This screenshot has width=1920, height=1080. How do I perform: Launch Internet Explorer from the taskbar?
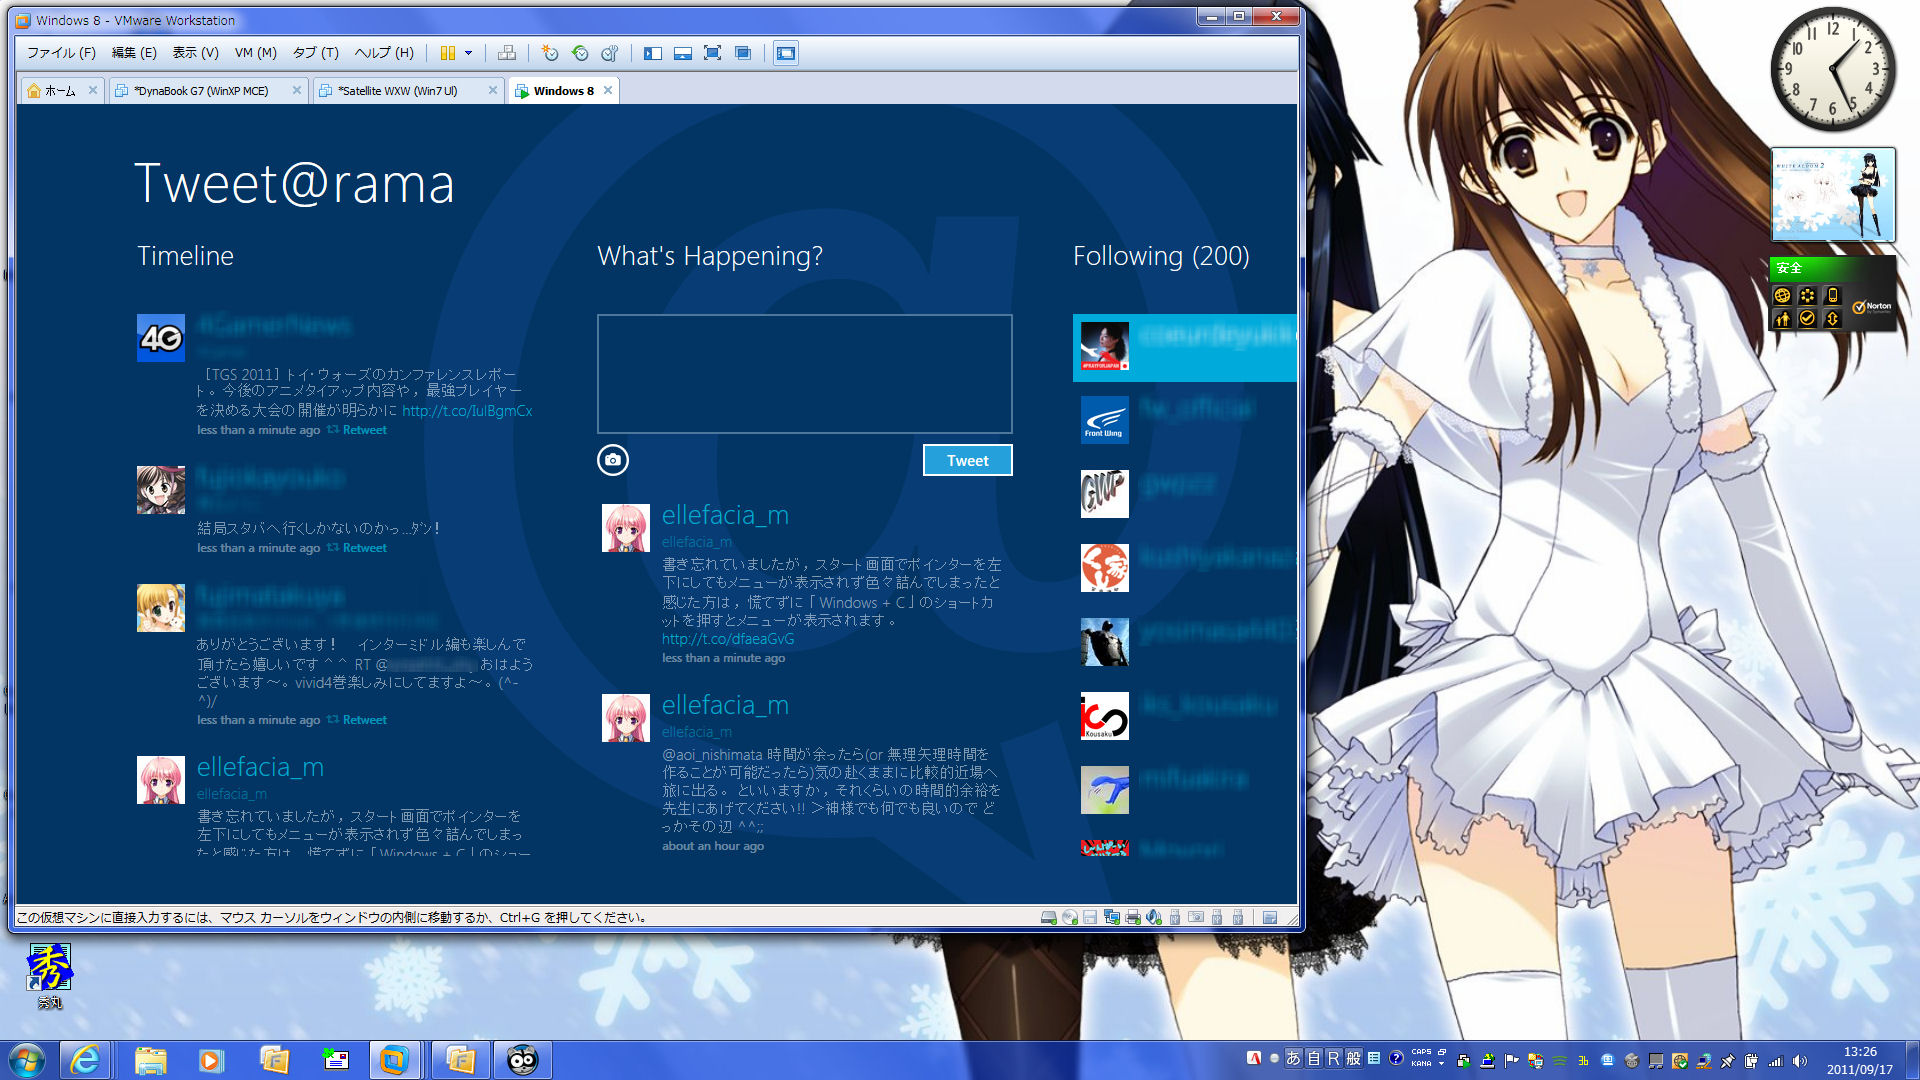pyautogui.click(x=85, y=1060)
